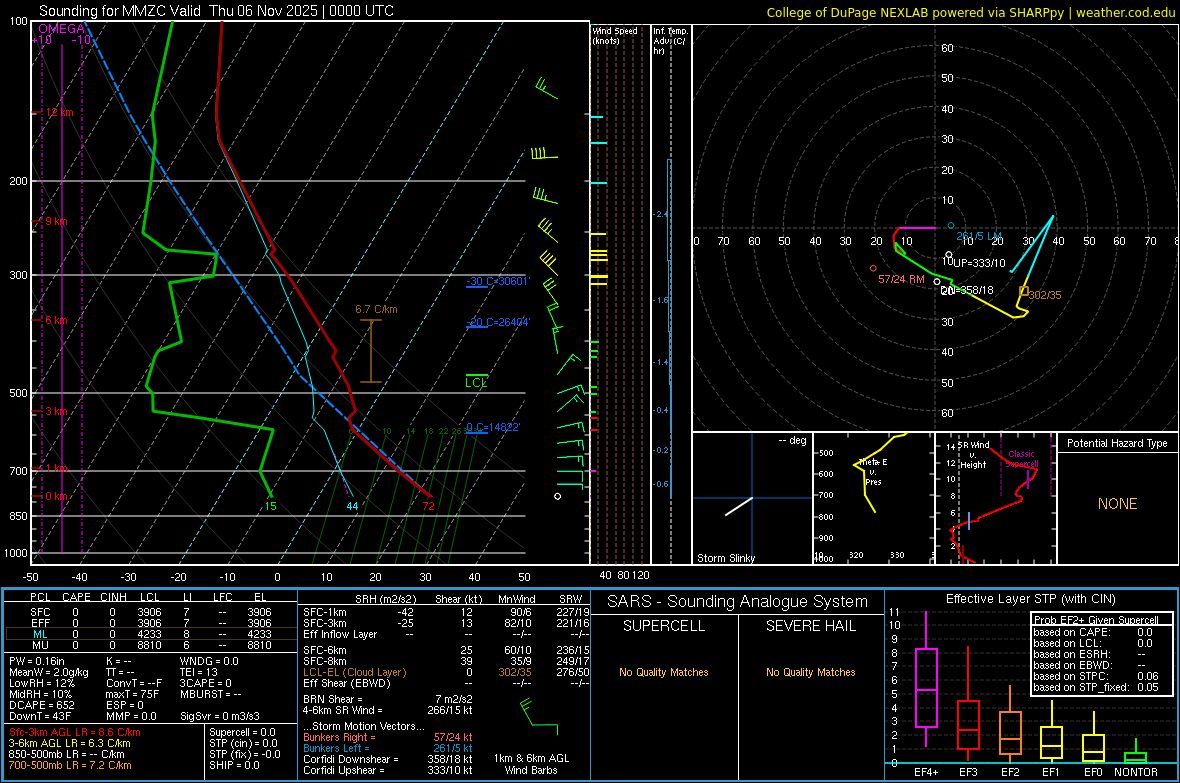This screenshot has height=783, width=1180.
Task: Click the red 'Bunkers Right = 57/24 kt' line
Action: 388,737
